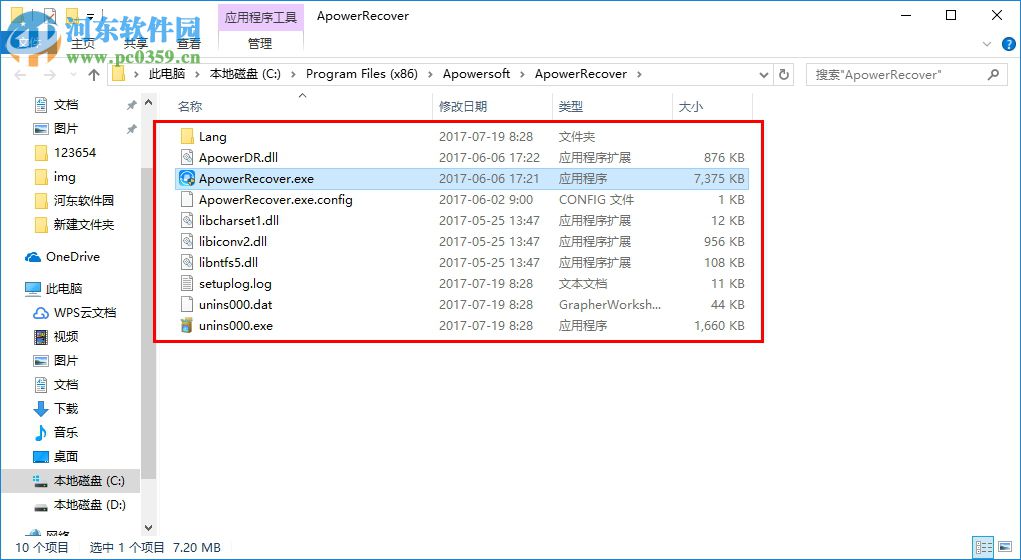Click the 2017-06-02 9:00 date cell

(x=486, y=199)
